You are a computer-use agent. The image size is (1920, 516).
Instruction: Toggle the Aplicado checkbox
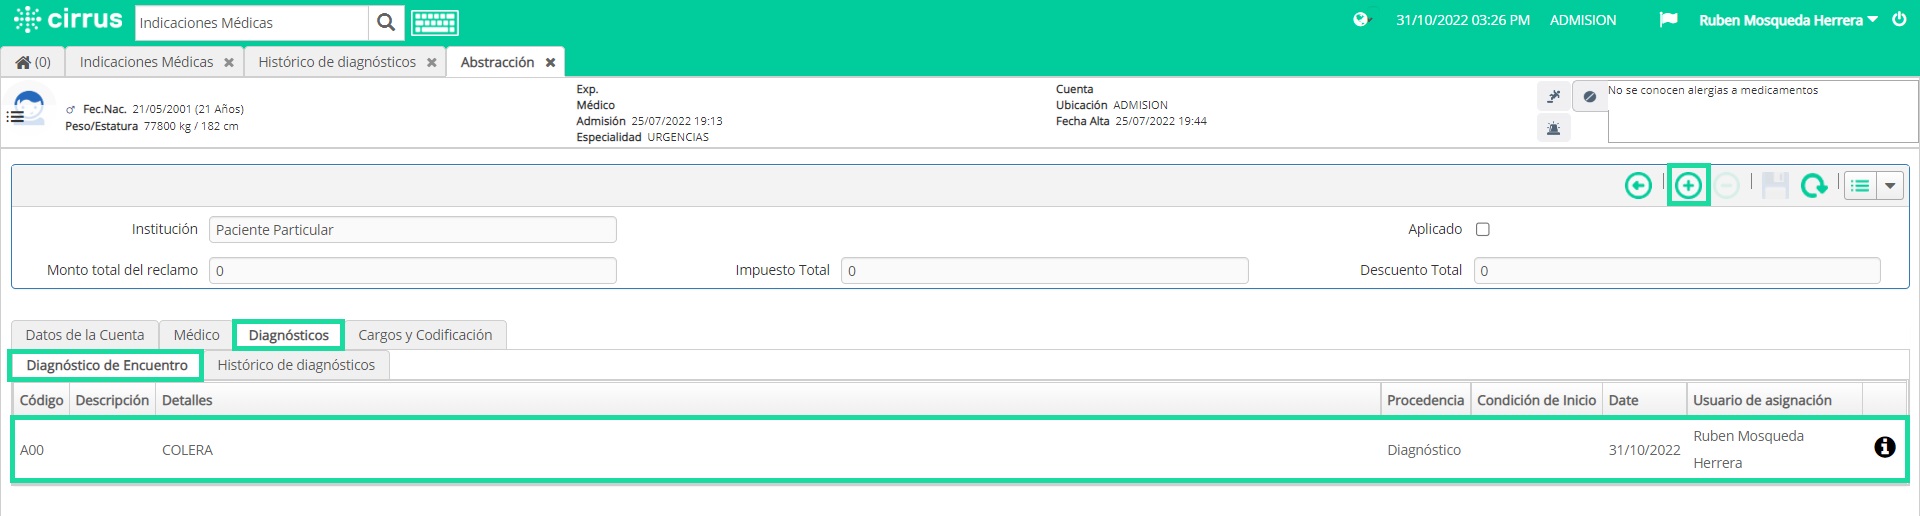[x=1483, y=229]
